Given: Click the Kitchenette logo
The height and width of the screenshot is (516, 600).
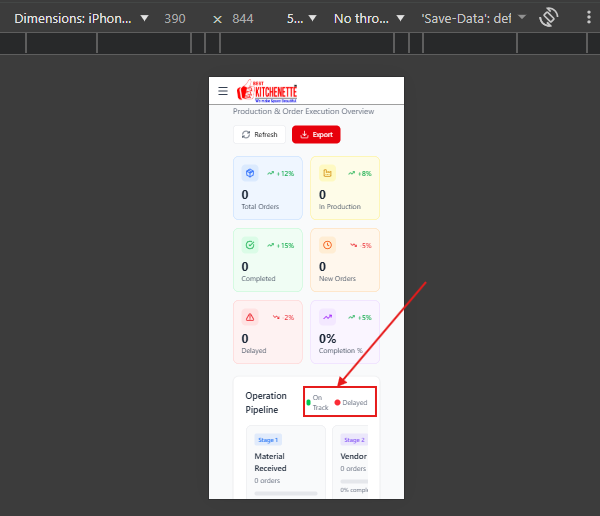Looking at the screenshot, I should point(267,91).
